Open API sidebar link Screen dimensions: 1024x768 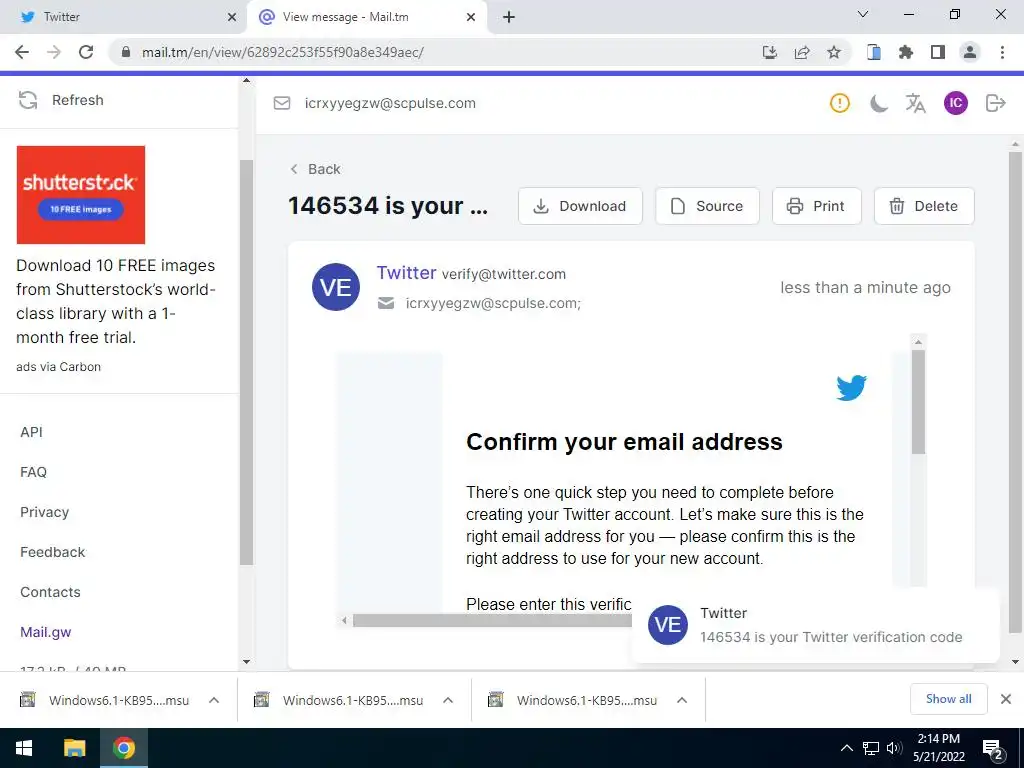(31, 432)
